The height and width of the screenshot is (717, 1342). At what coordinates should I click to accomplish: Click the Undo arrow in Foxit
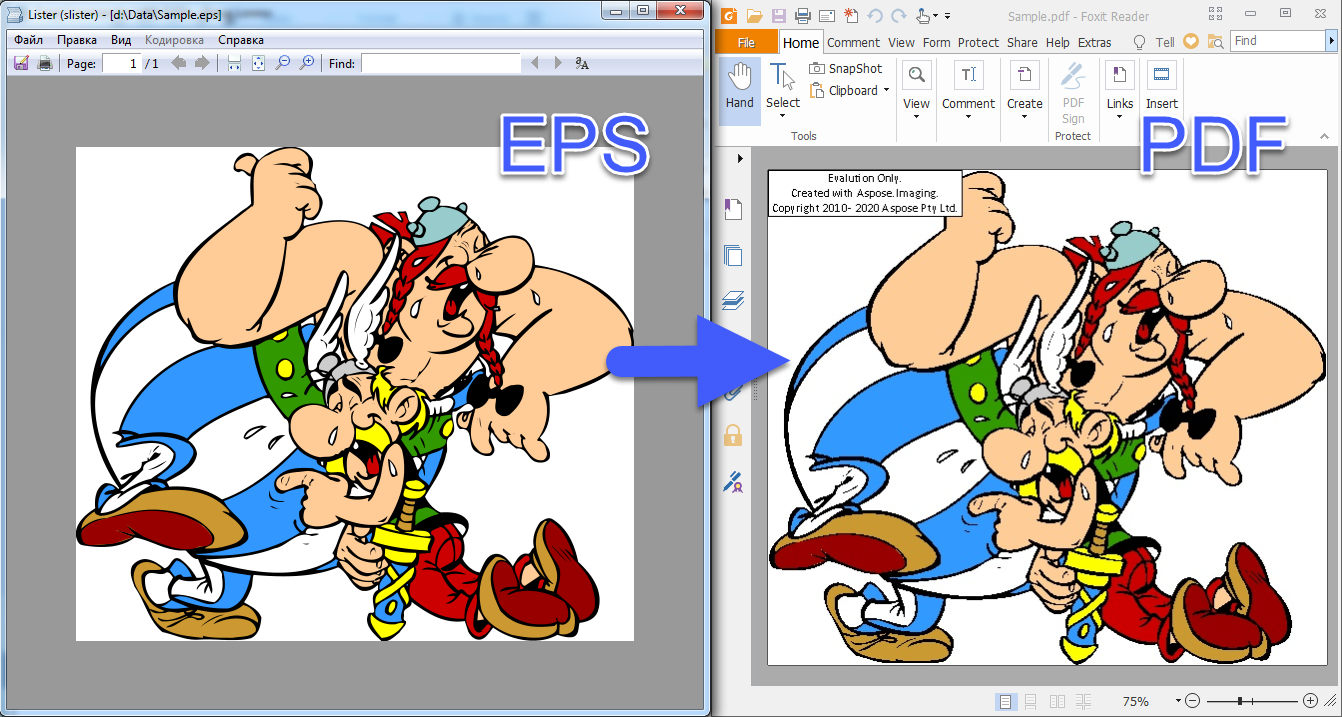(875, 15)
